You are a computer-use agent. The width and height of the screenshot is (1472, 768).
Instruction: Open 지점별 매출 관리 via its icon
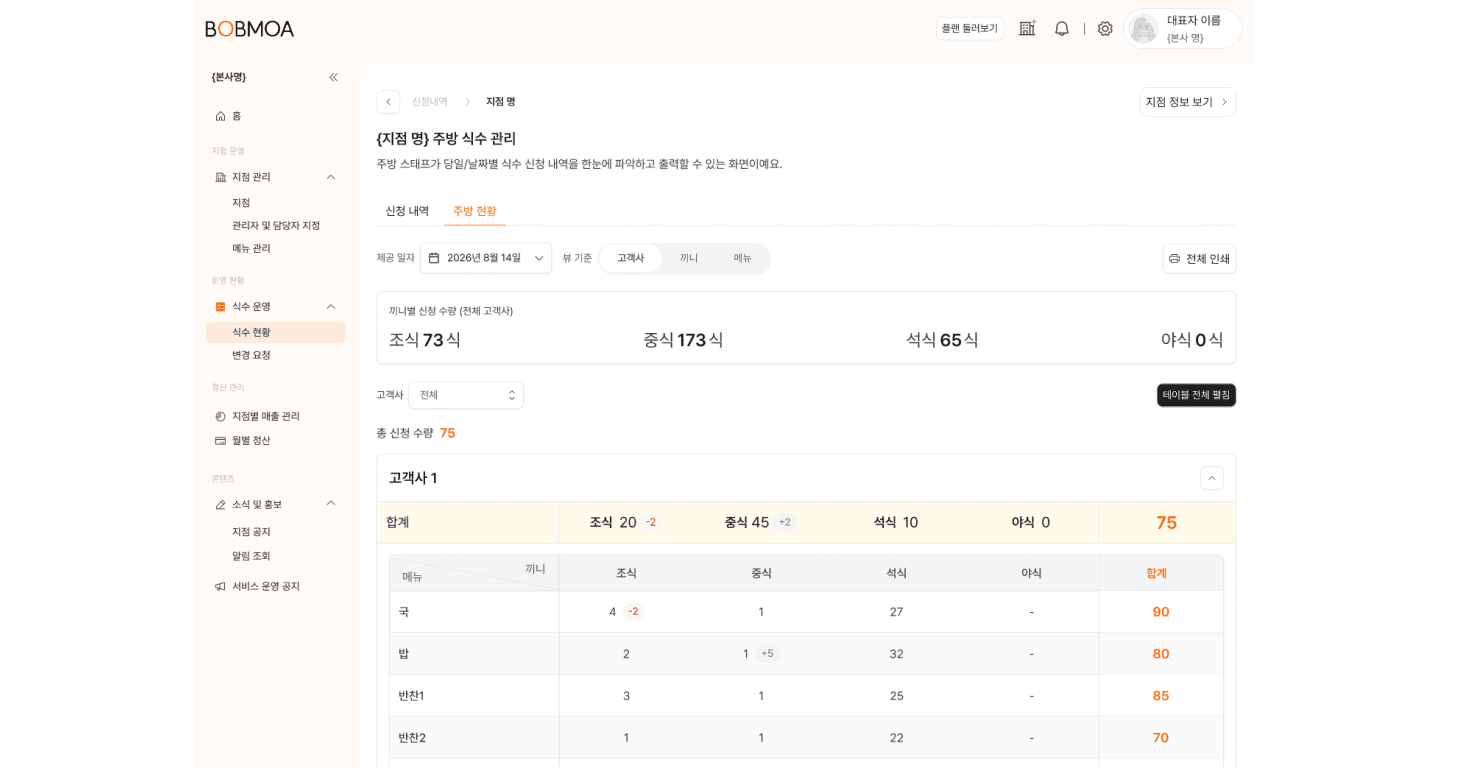(220, 416)
